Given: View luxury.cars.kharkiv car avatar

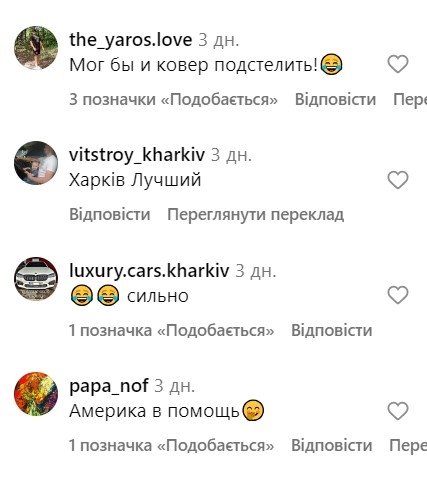Looking at the screenshot, I should click(x=36, y=279).
